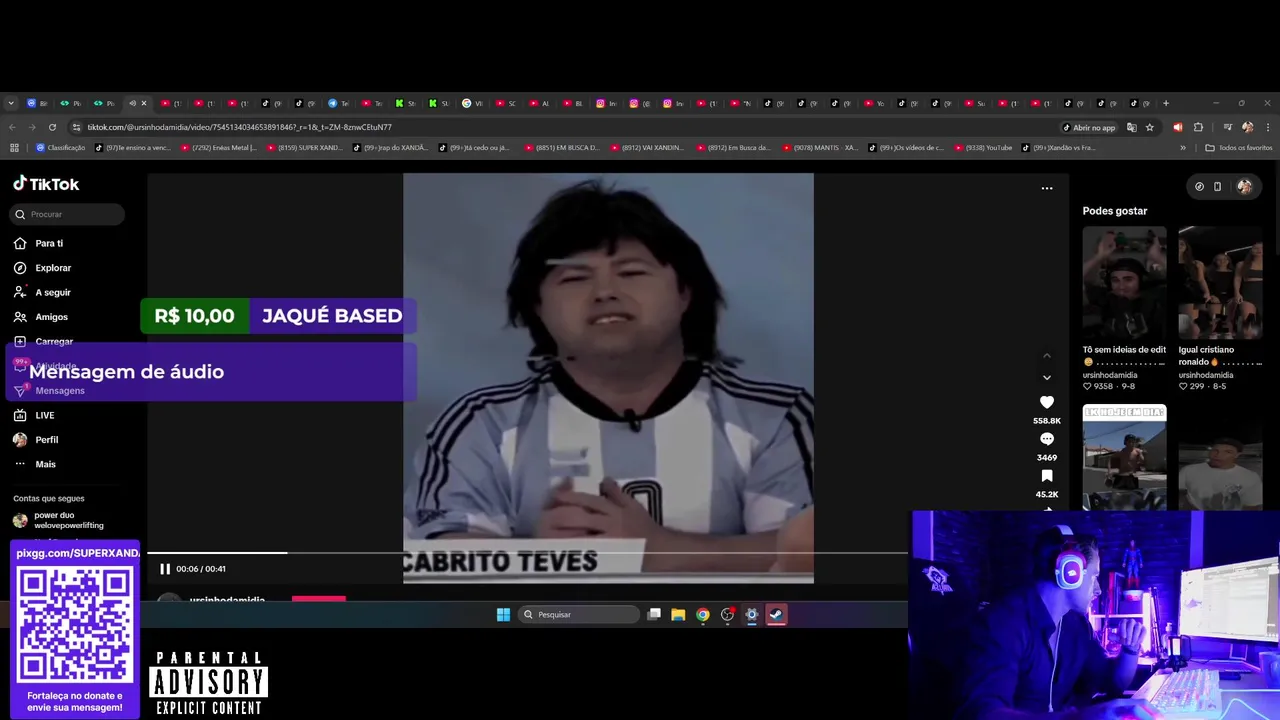Open the Chrome apps grid icon
This screenshot has width=1280, height=720.
[14, 148]
